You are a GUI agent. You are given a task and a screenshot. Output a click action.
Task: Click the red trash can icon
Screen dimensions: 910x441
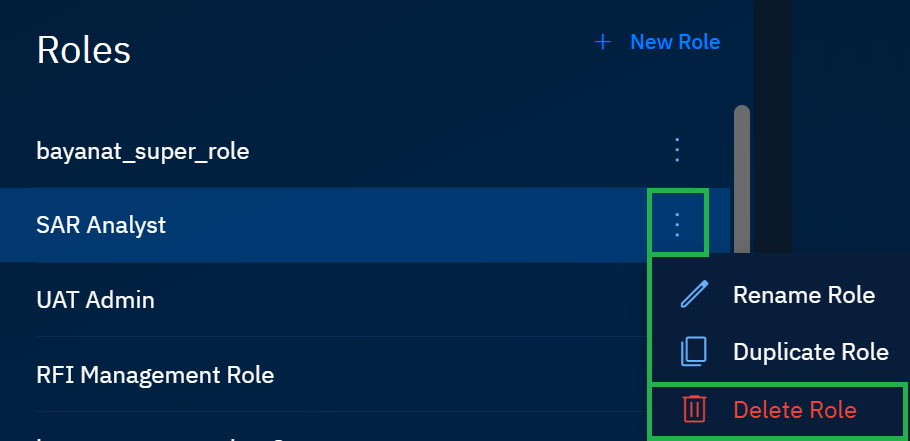pos(694,409)
